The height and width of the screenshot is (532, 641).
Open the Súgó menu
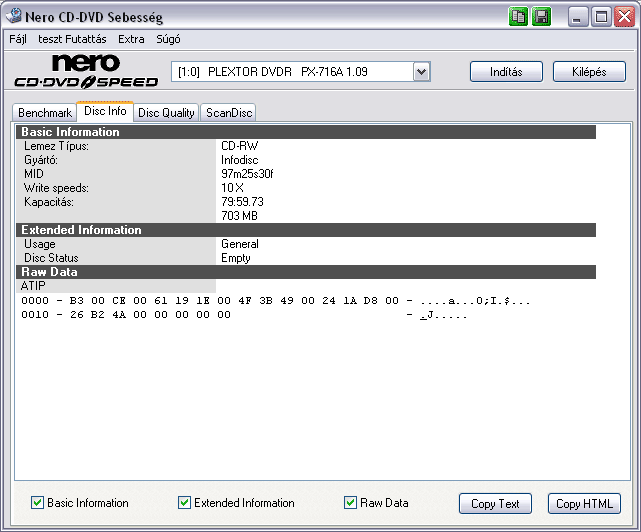pos(168,39)
